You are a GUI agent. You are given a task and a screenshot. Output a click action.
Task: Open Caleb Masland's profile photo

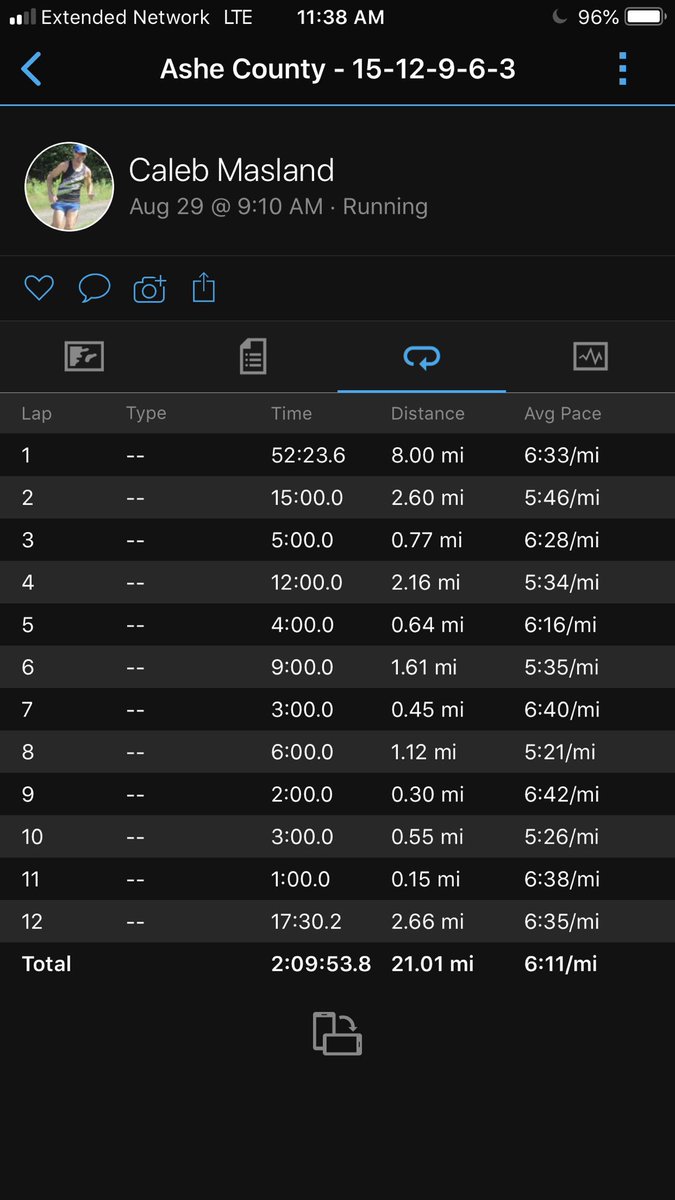[x=69, y=187]
